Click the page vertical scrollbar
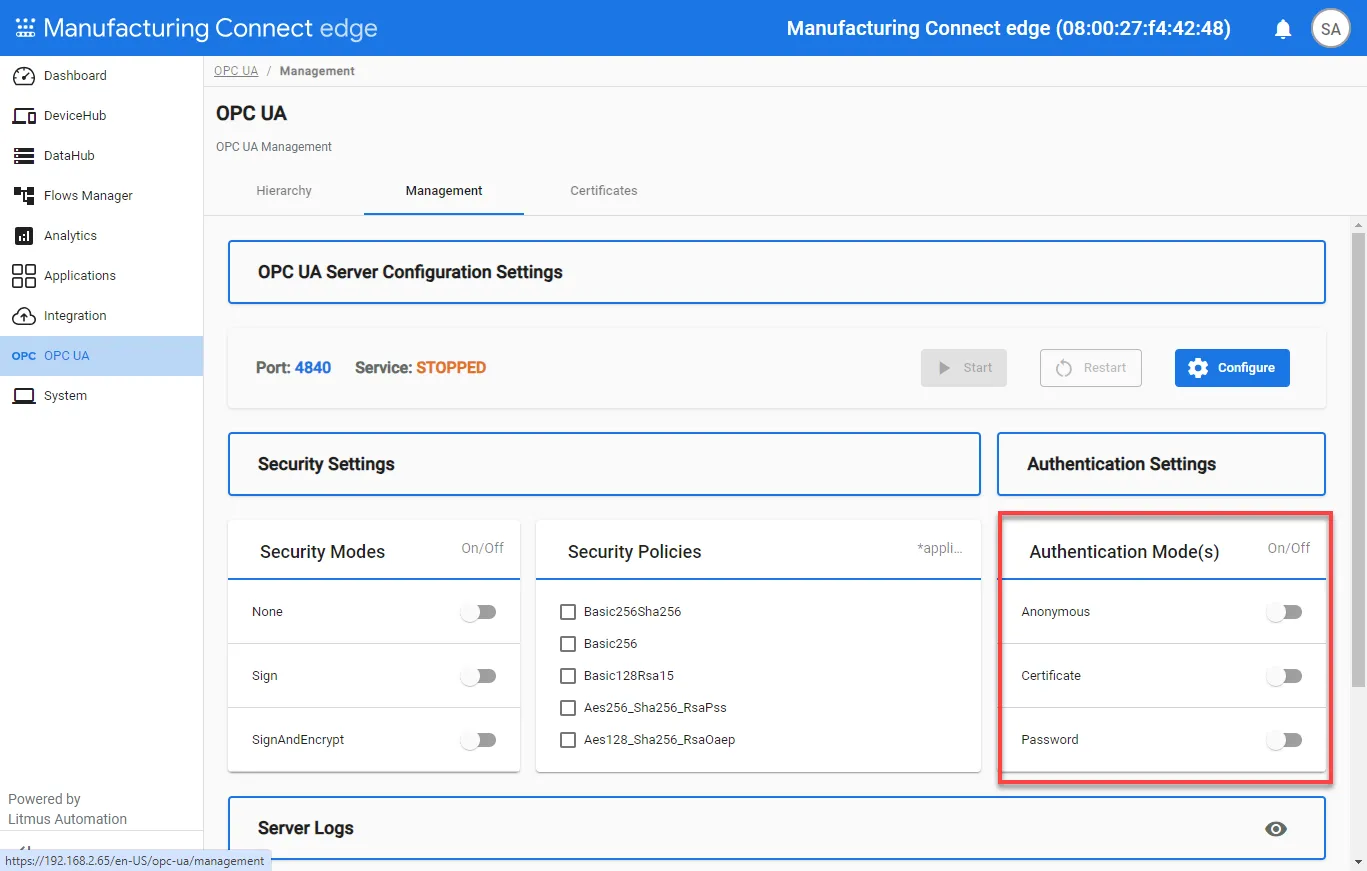This screenshot has height=871, width=1367. click(1358, 460)
